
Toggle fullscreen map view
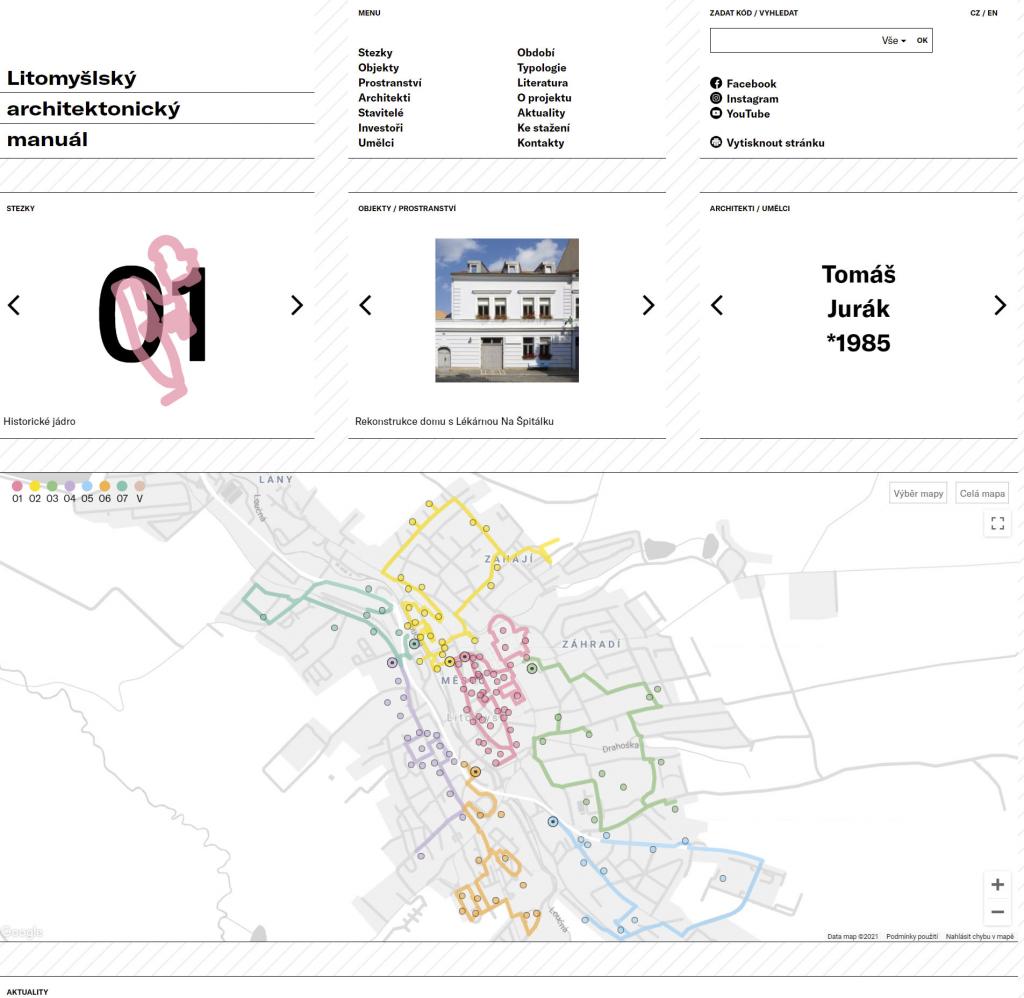(x=997, y=523)
